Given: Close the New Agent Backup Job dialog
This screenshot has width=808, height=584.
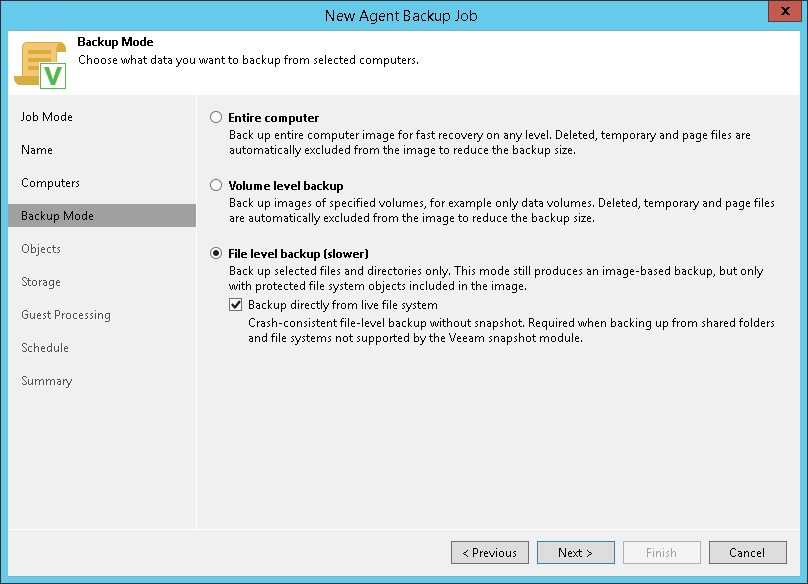Looking at the screenshot, I should tap(783, 13).
